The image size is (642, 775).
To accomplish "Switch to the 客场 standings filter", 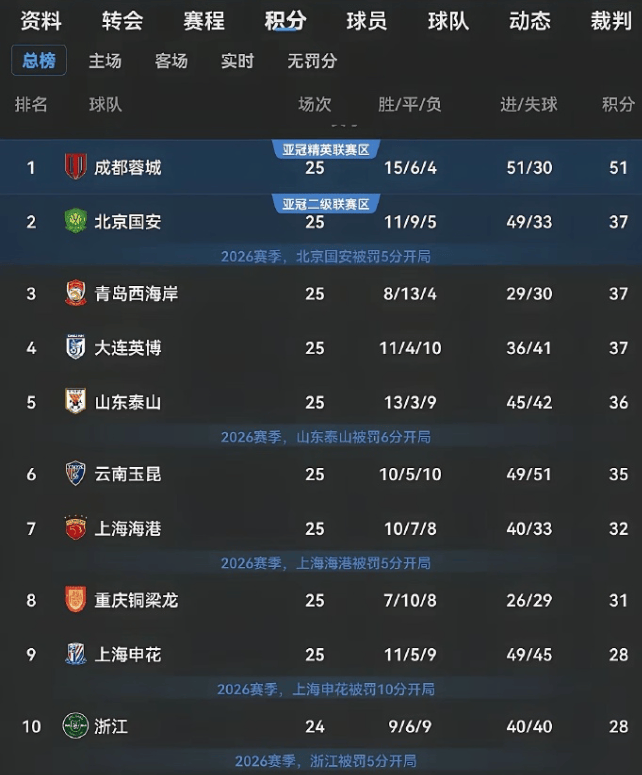I will [171, 61].
